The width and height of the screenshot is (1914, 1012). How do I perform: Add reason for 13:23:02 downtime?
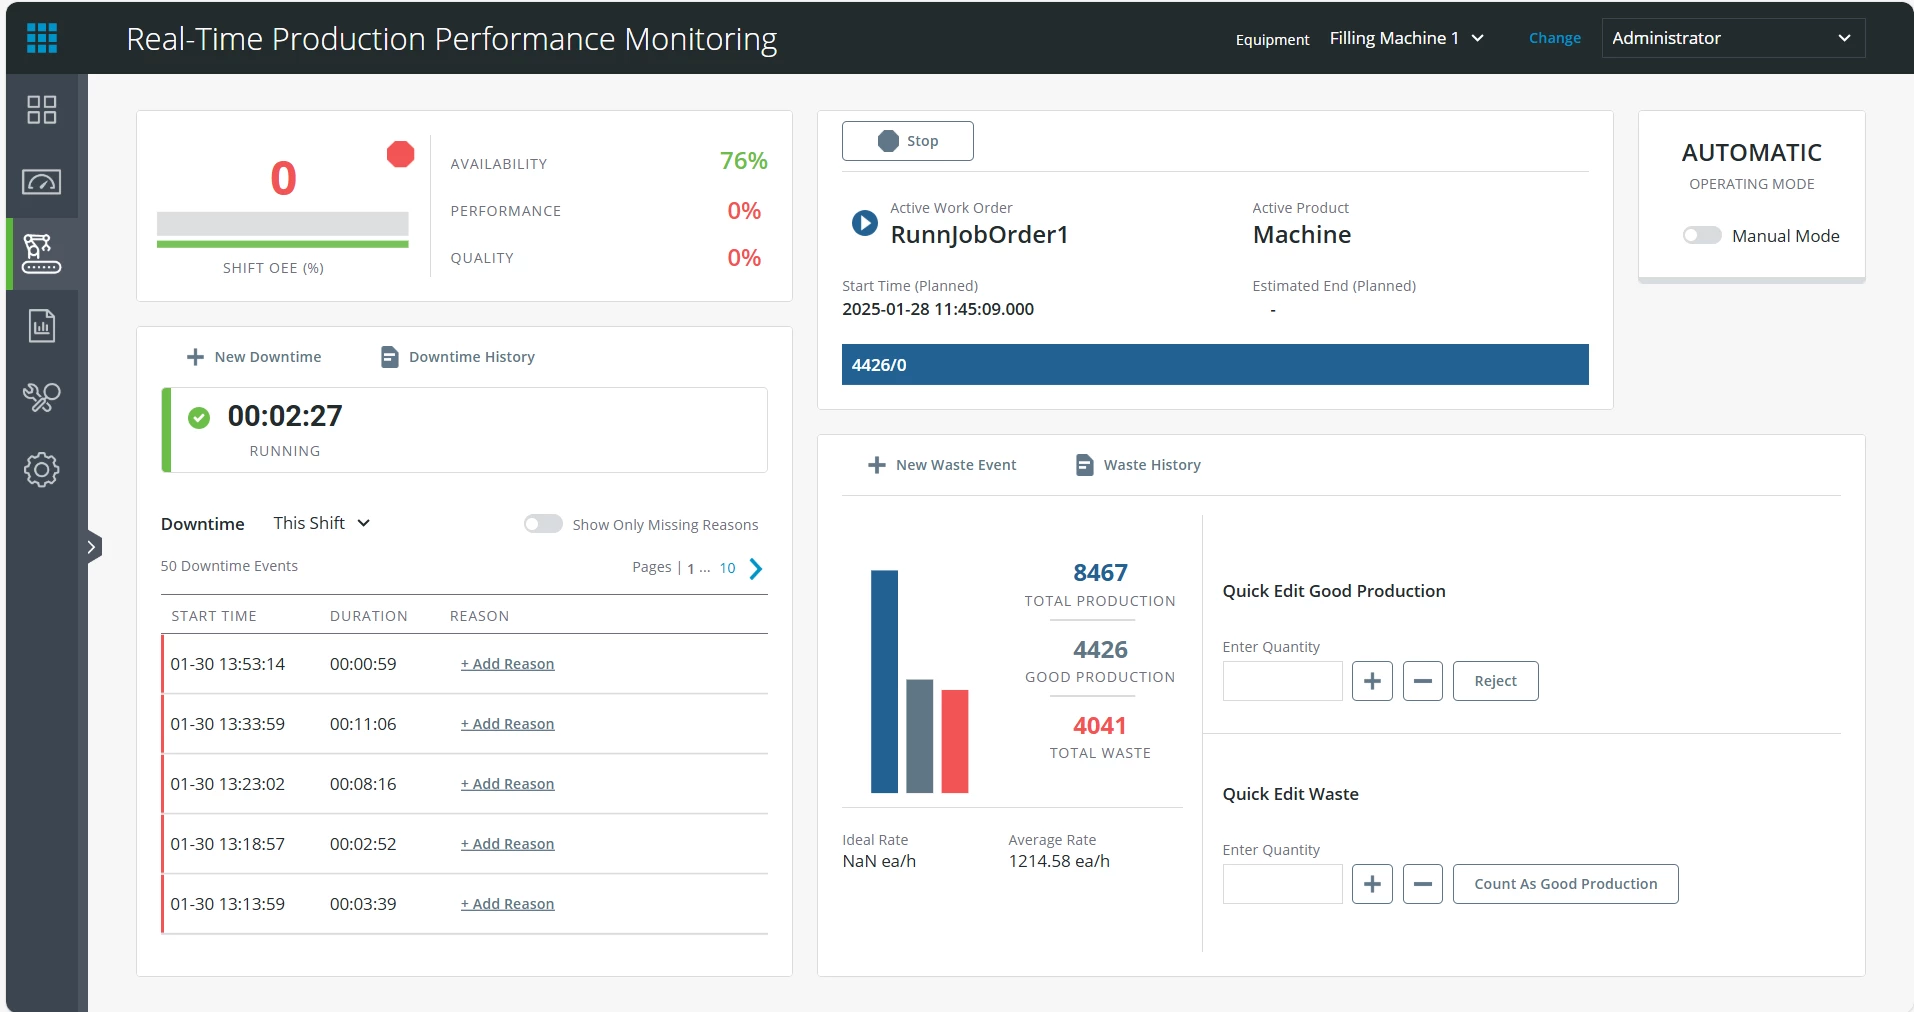[507, 784]
